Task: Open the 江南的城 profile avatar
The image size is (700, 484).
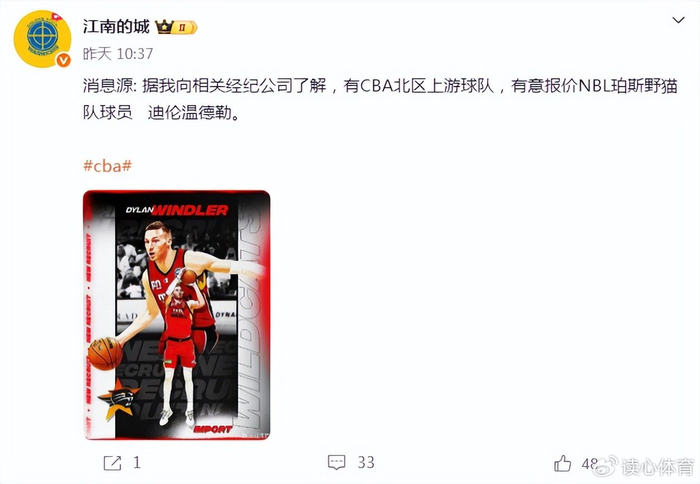Action: tap(42, 39)
